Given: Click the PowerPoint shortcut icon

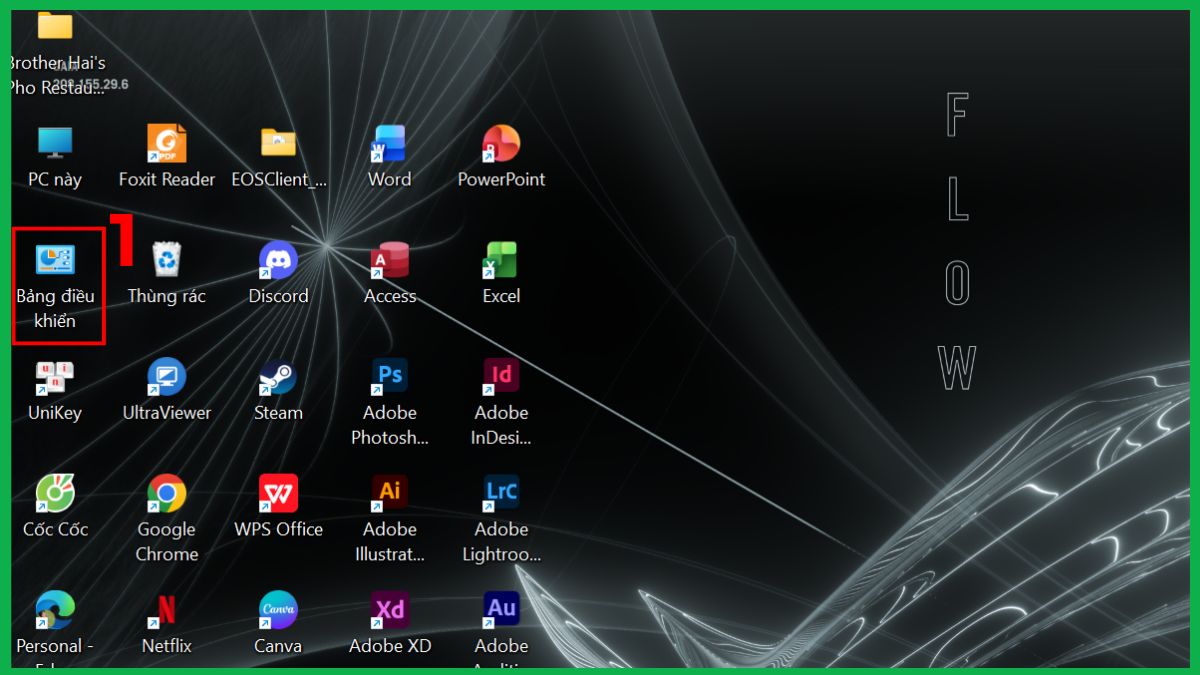Looking at the screenshot, I should (501, 144).
